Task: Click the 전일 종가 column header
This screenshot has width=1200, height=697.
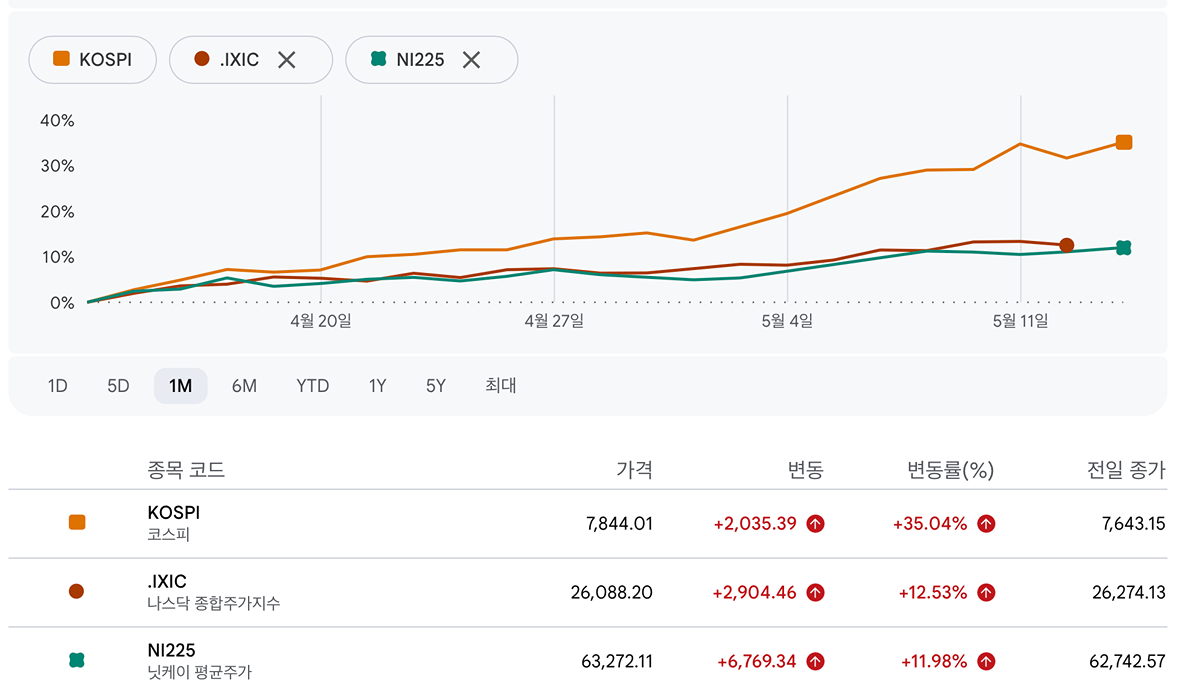Action: point(1127,470)
